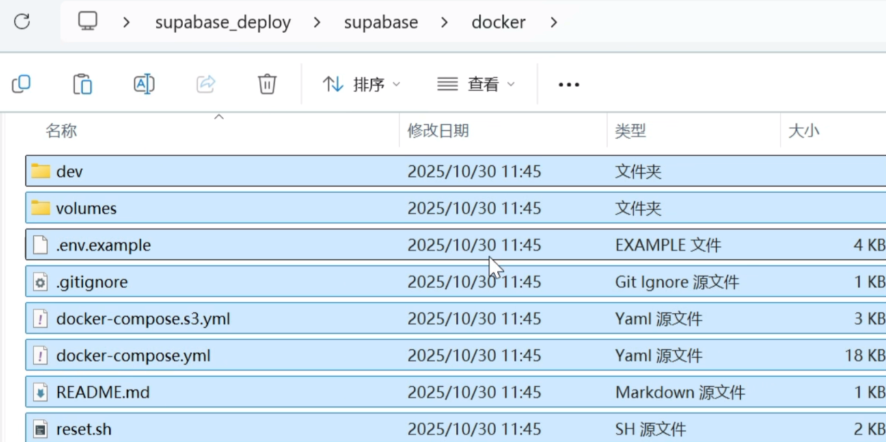Click the Markdown 源文件 type cell
This screenshot has width=886, height=442.
coord(680,392)
